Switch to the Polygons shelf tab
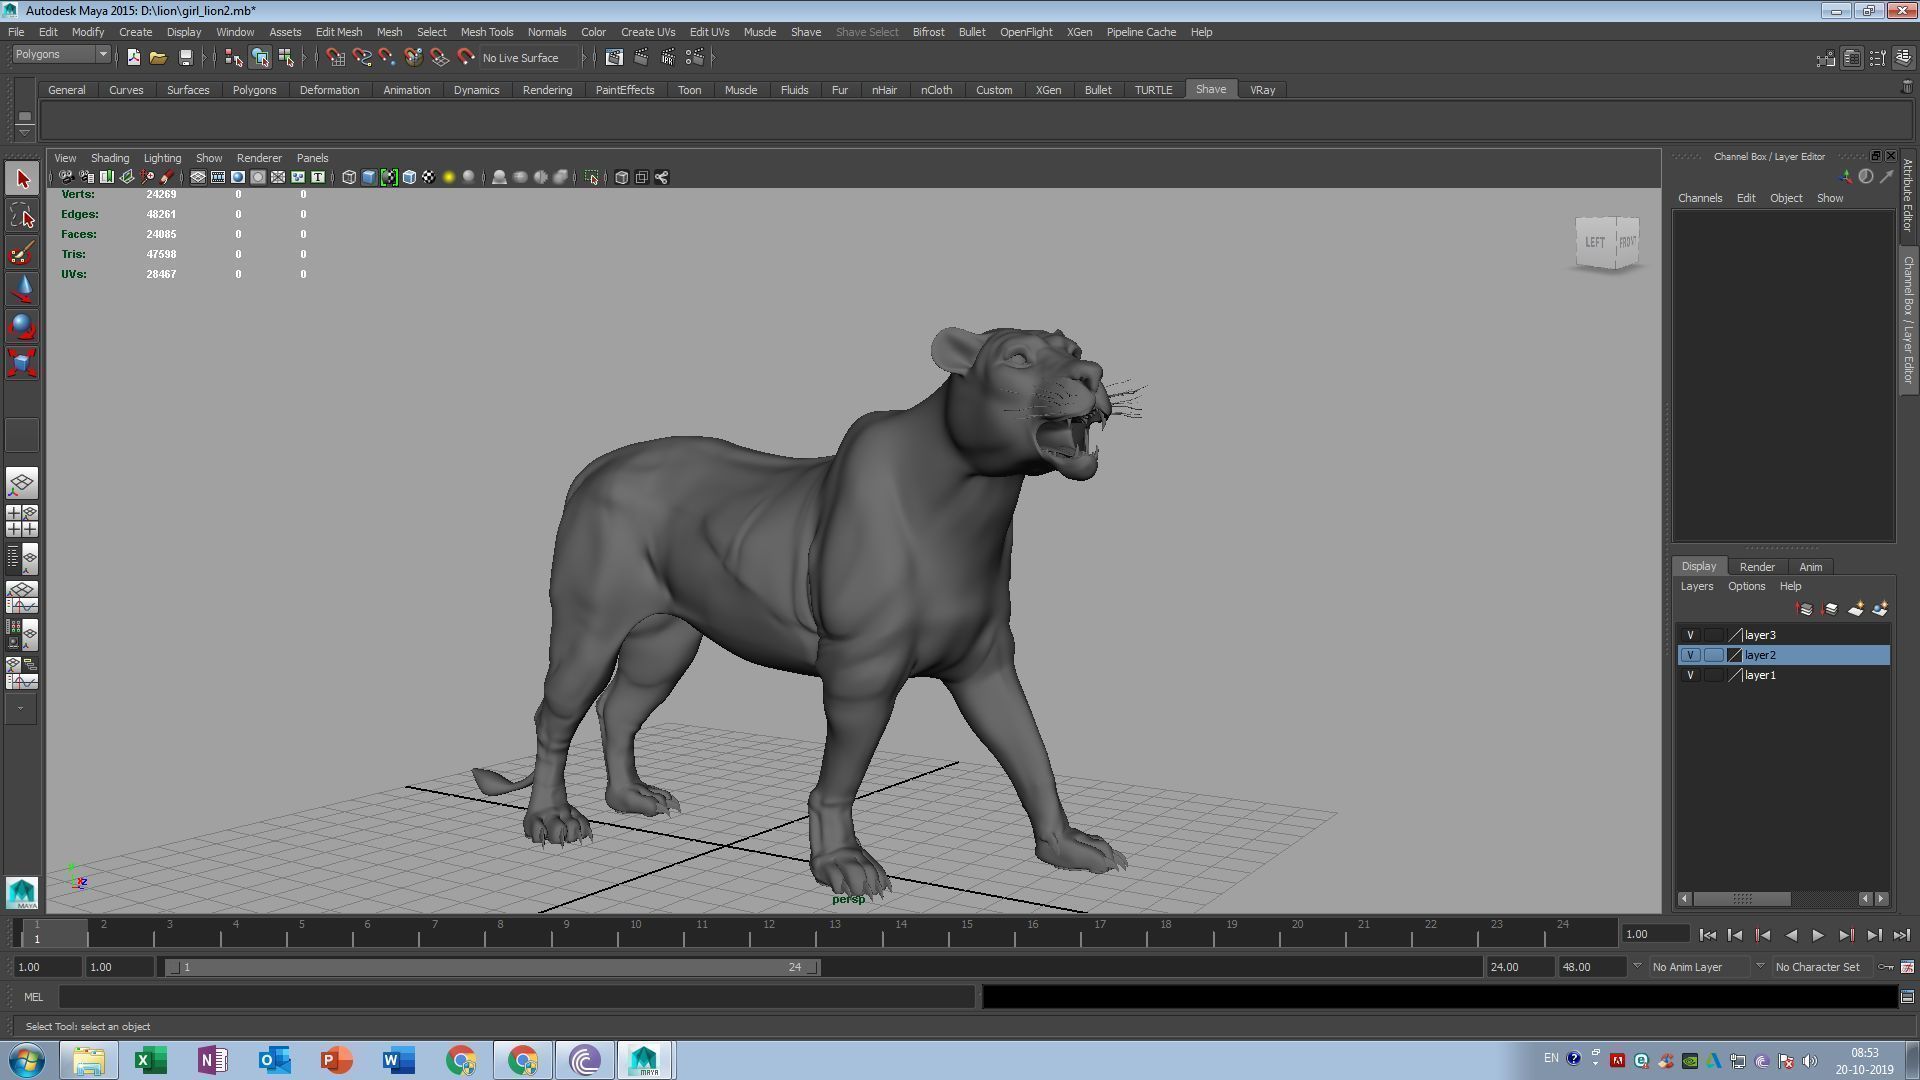 (254, 90)
